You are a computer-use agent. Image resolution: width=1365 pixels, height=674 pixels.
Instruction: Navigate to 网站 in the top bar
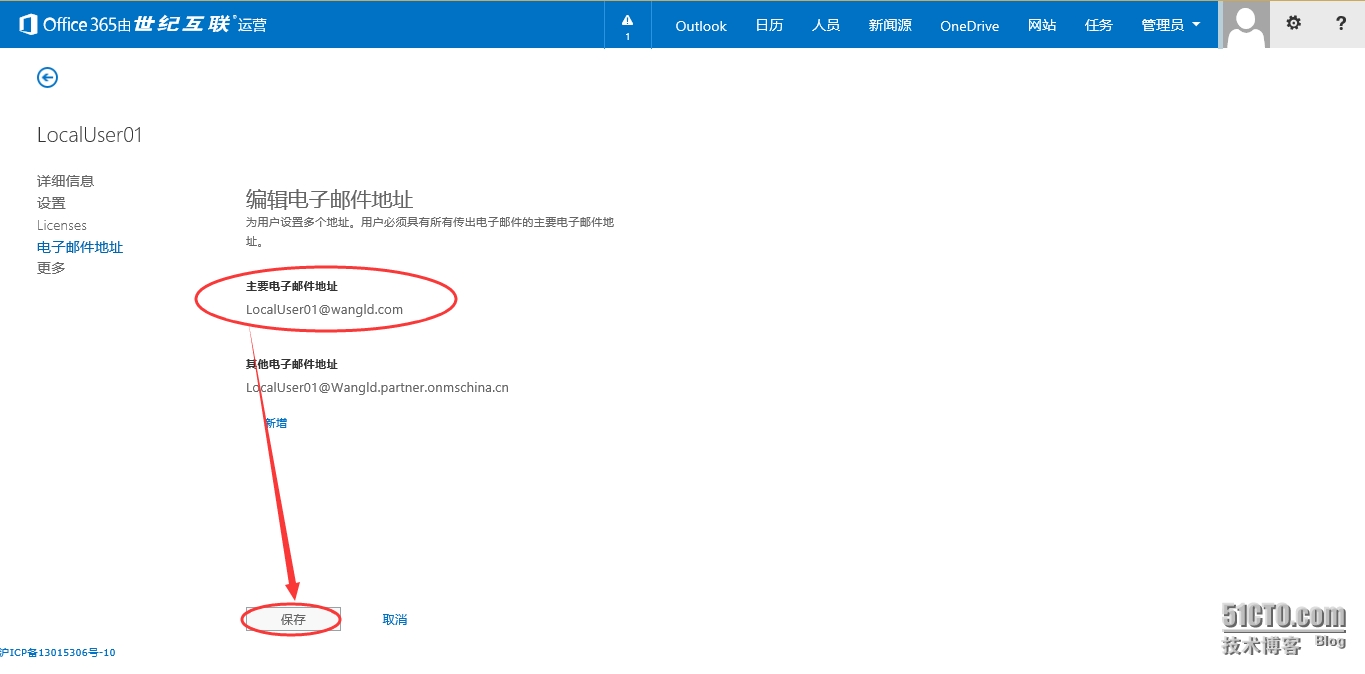(1041, 25)
